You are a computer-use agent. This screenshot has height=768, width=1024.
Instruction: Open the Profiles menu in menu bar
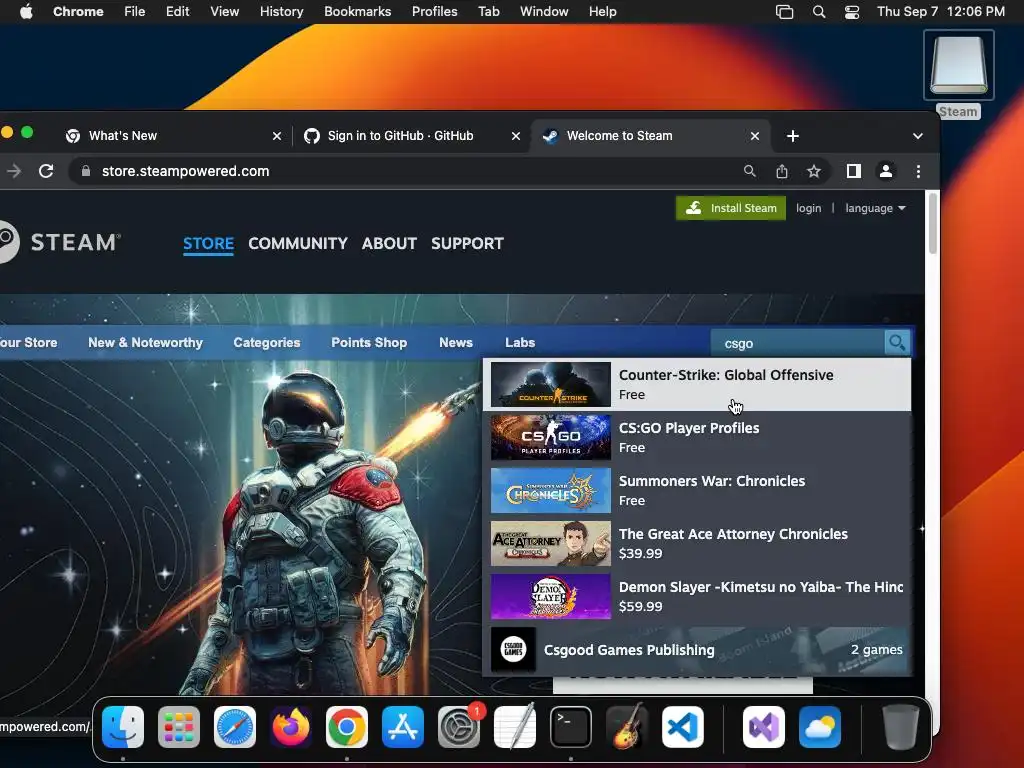[x=434, y=12]
